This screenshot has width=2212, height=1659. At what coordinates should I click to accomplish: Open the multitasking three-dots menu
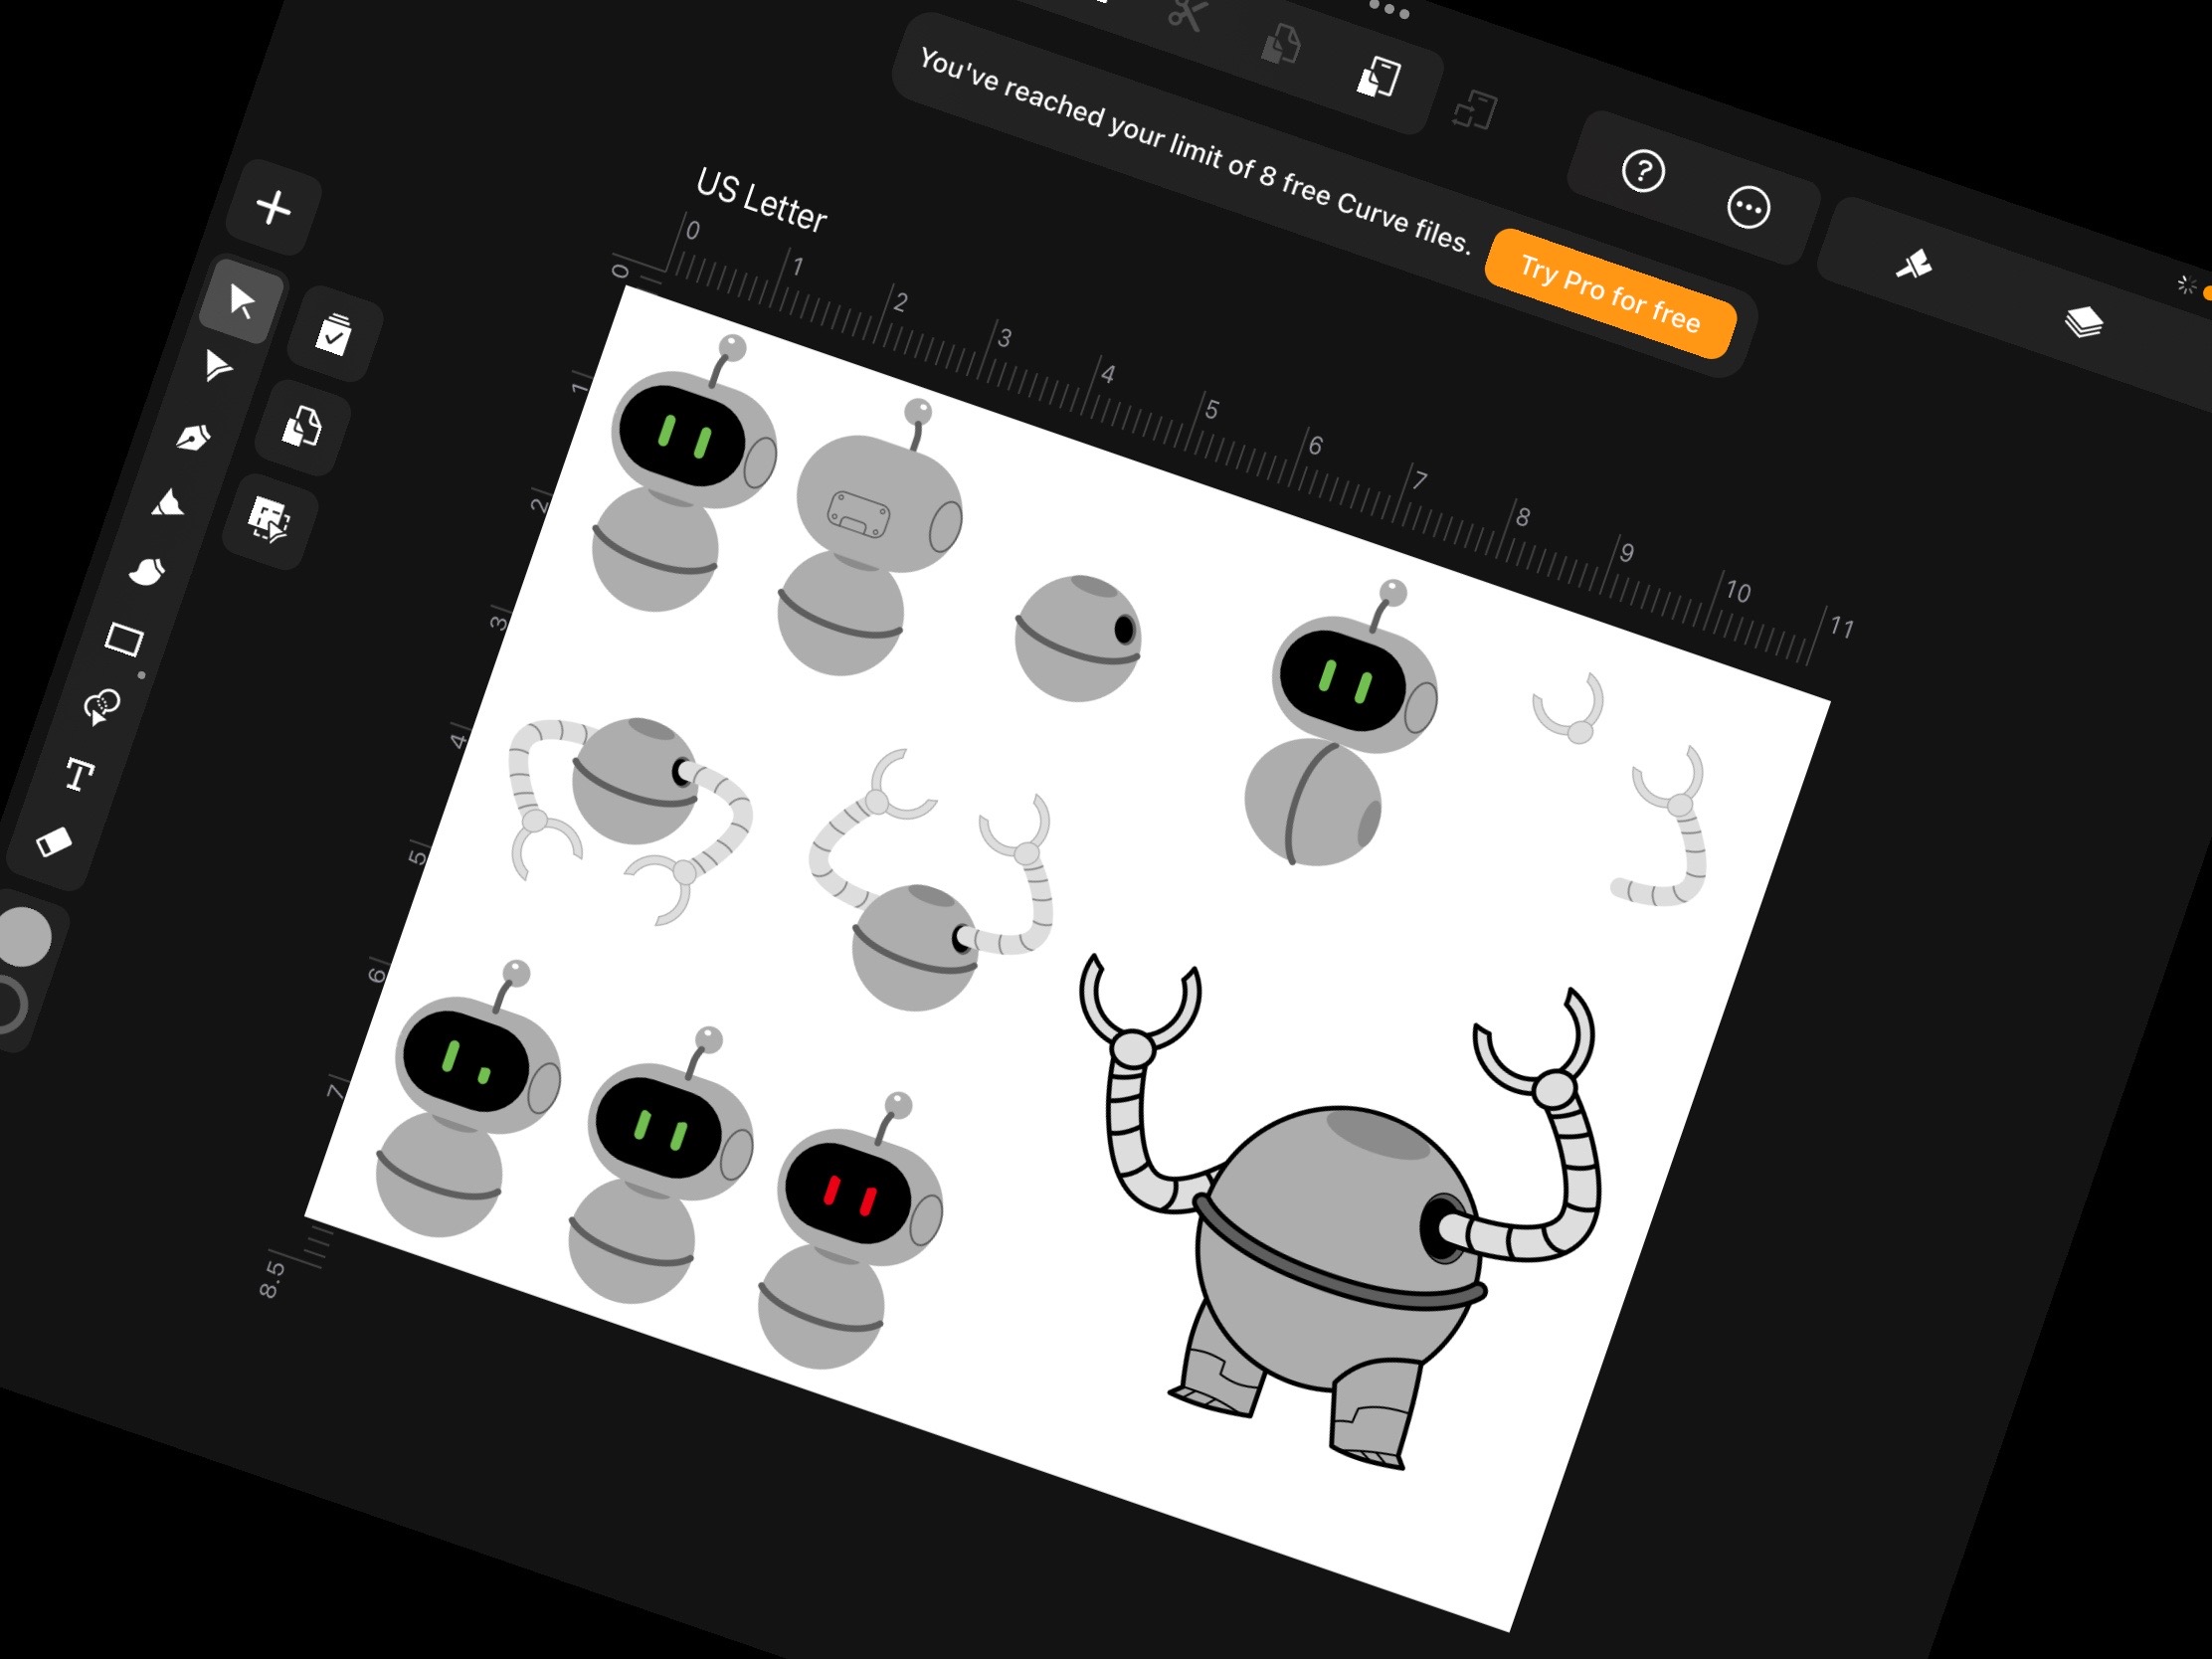point(1390,11)
